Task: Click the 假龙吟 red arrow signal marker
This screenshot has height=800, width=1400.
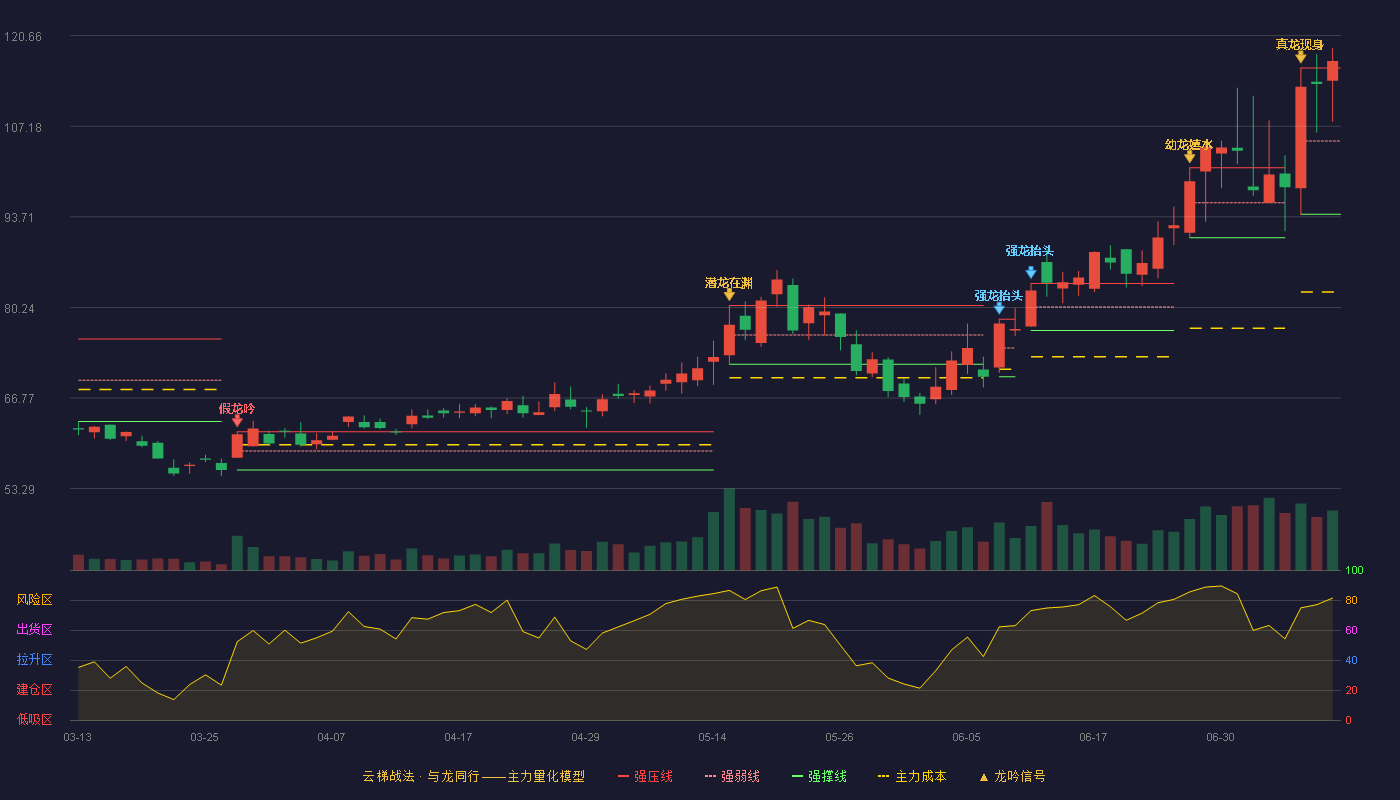Action: [237, 421]
